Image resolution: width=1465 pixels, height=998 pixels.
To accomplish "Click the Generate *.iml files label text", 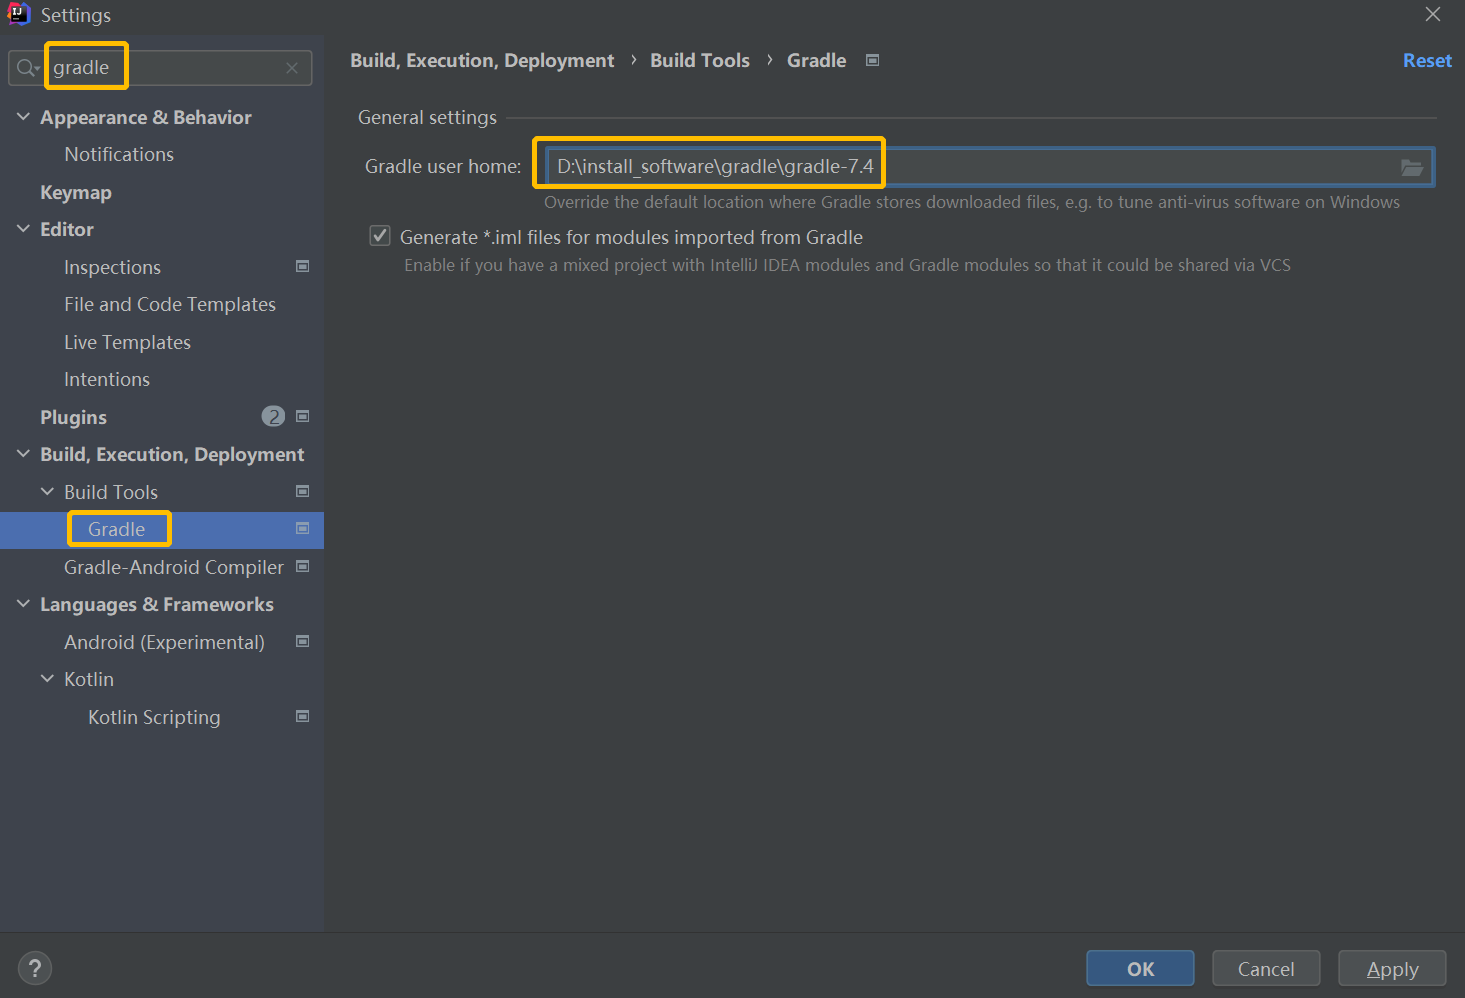I will tap(631, 237).
